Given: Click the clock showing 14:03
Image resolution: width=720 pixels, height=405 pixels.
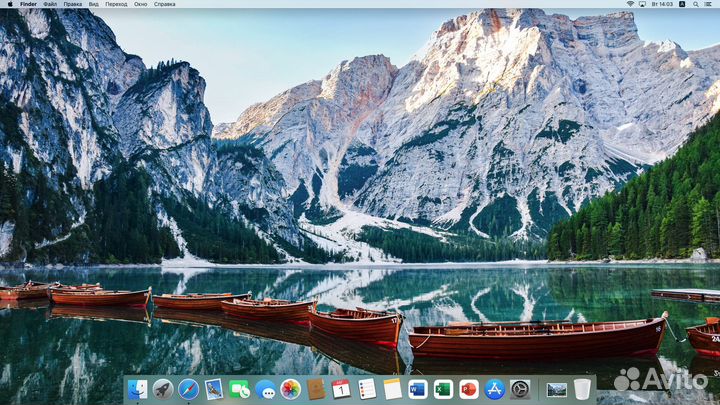Looking at the screenshot, I should [x=662, y=4].
